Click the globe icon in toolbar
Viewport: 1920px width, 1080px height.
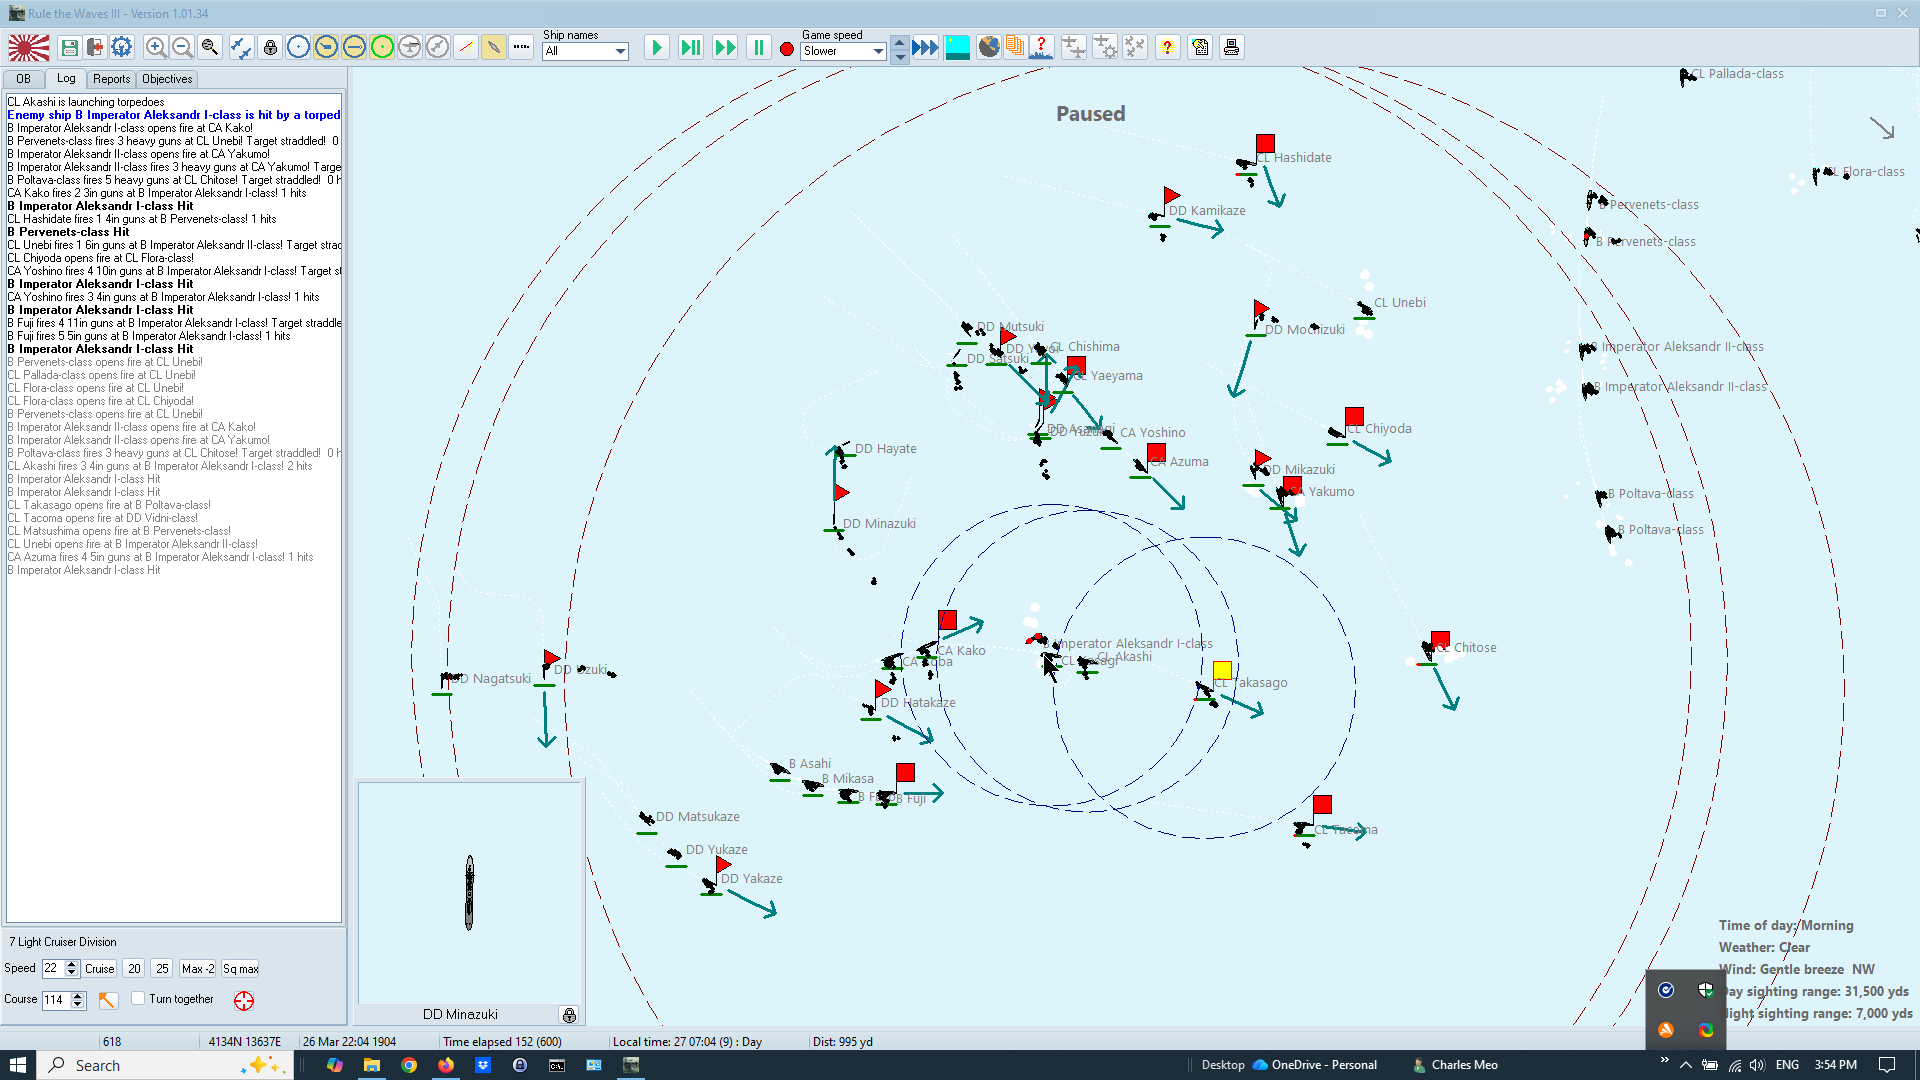tap(989, 47)
